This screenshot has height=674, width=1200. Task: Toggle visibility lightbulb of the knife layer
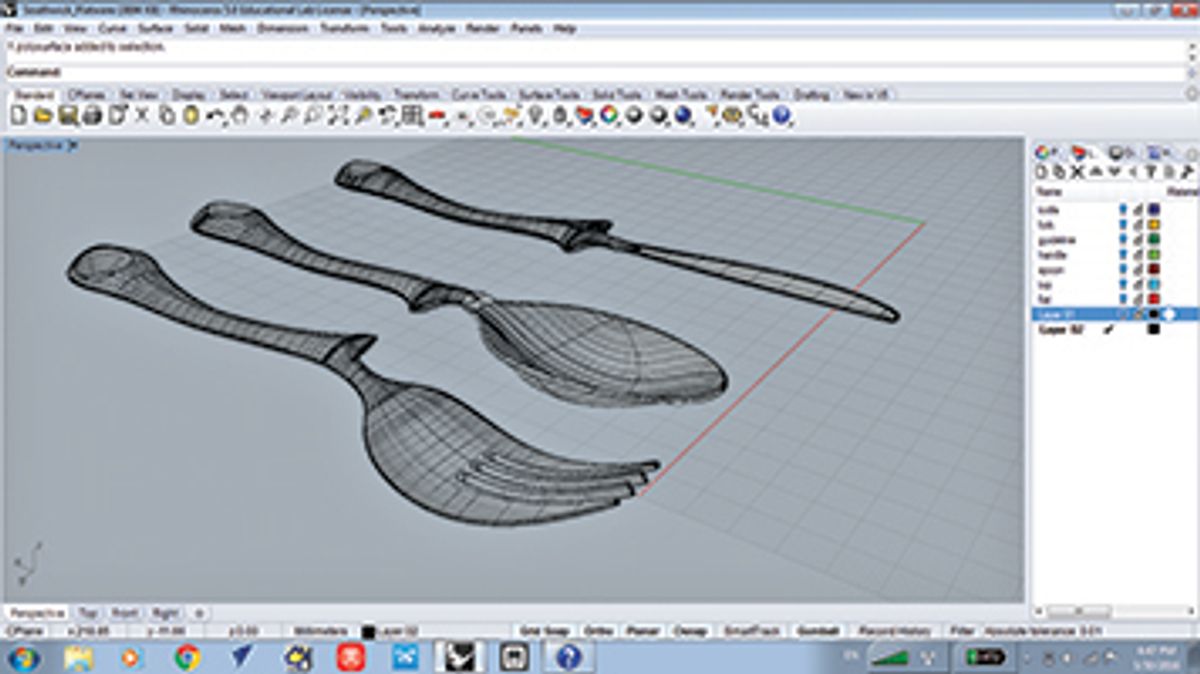[1122, 210]
